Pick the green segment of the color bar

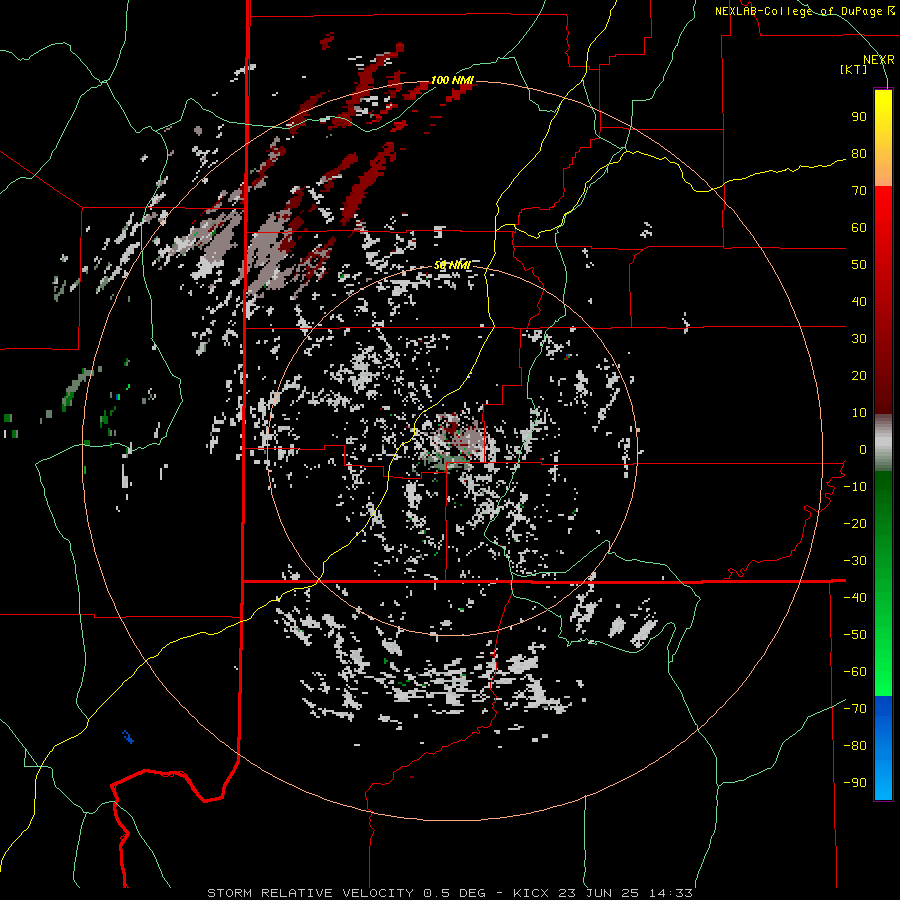[x=883, y=583]
